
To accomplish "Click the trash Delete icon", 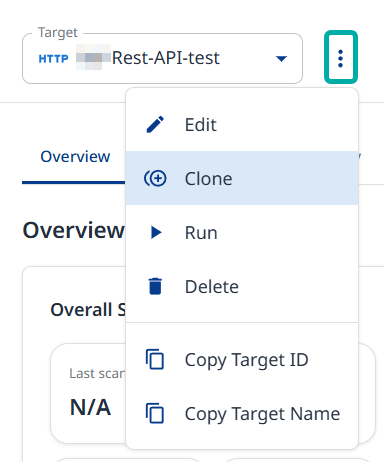I will (155, 286).
